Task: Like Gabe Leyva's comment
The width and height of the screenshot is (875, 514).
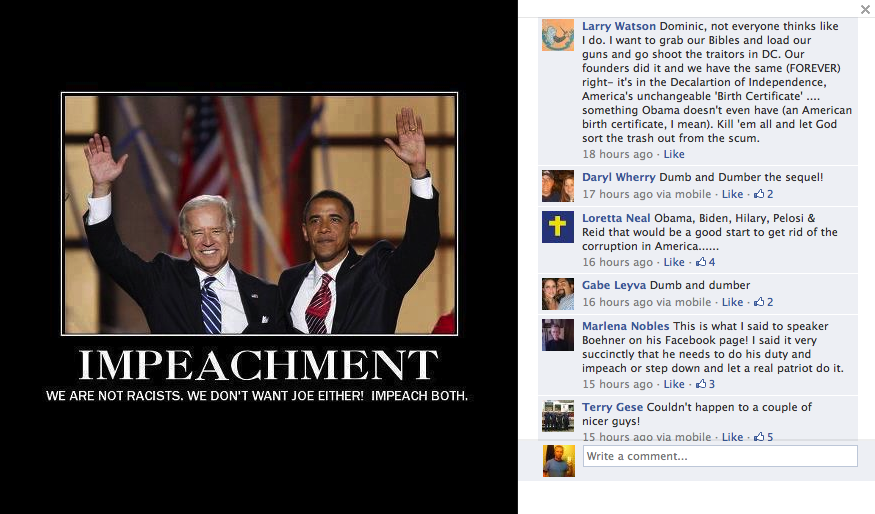Action: pos(732,302)
